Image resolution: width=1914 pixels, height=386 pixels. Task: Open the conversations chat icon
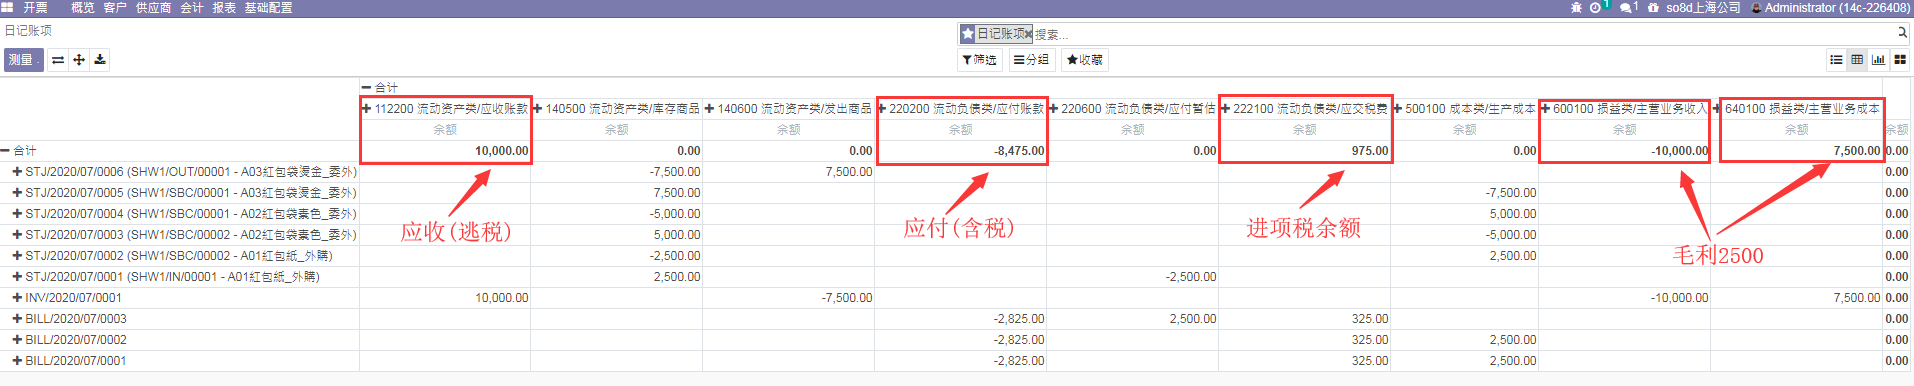(x=1626, y=7)
